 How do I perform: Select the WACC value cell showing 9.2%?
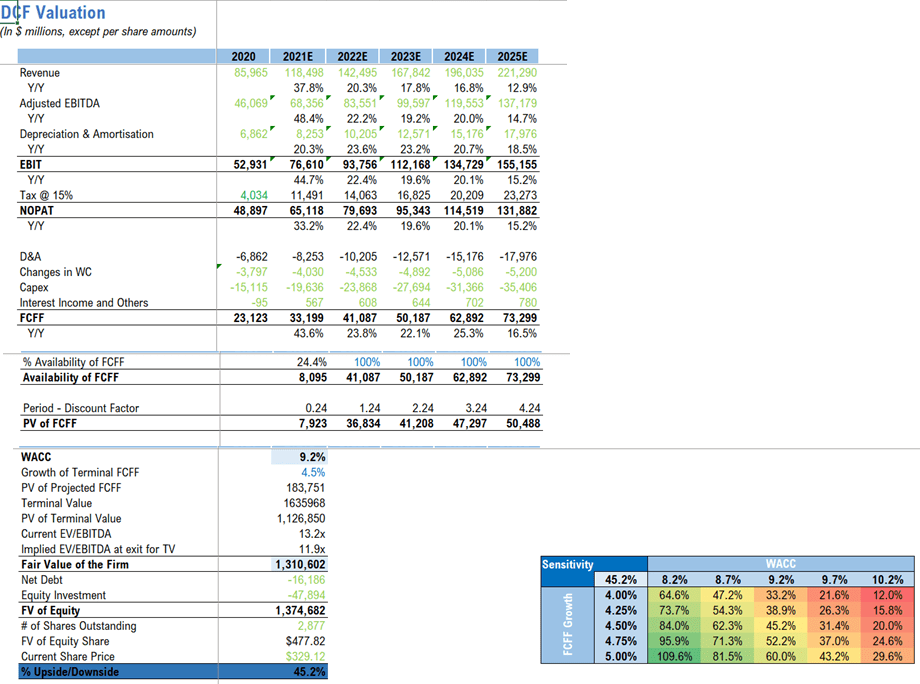pyautogui.click(x=299, y=457)
